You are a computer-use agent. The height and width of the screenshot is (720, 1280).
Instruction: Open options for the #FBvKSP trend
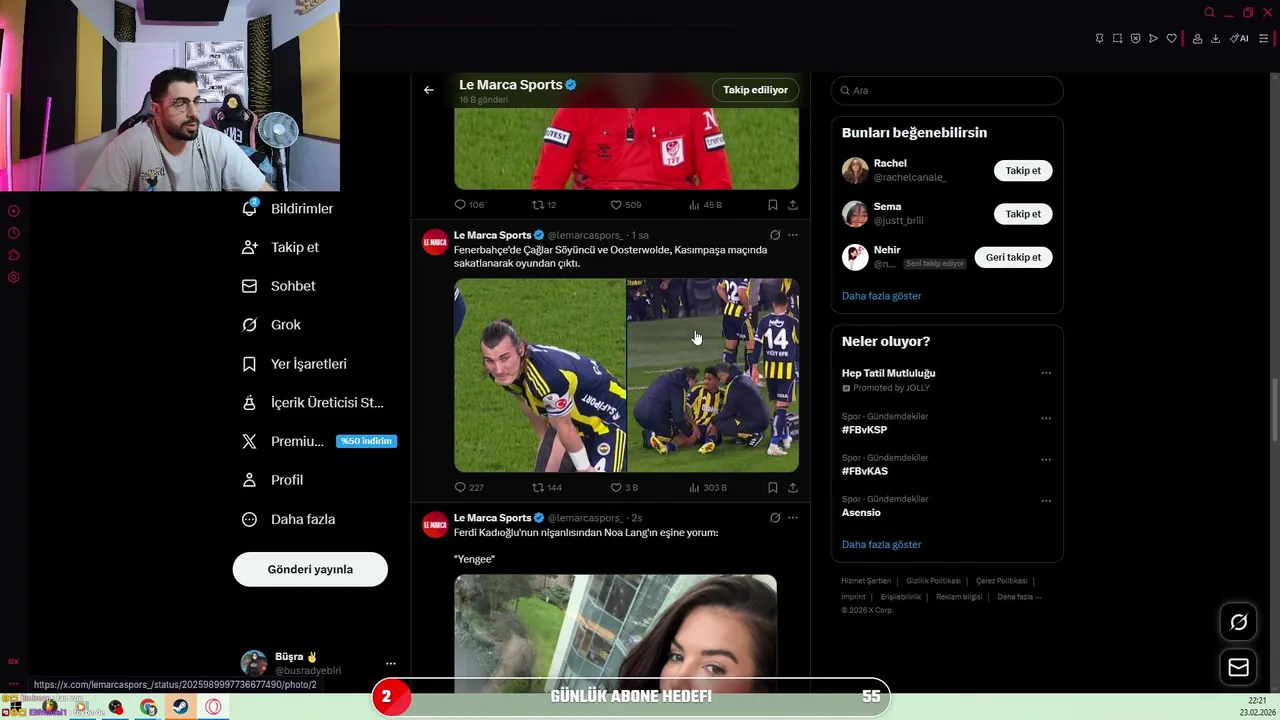click(x=1046, y=418)
